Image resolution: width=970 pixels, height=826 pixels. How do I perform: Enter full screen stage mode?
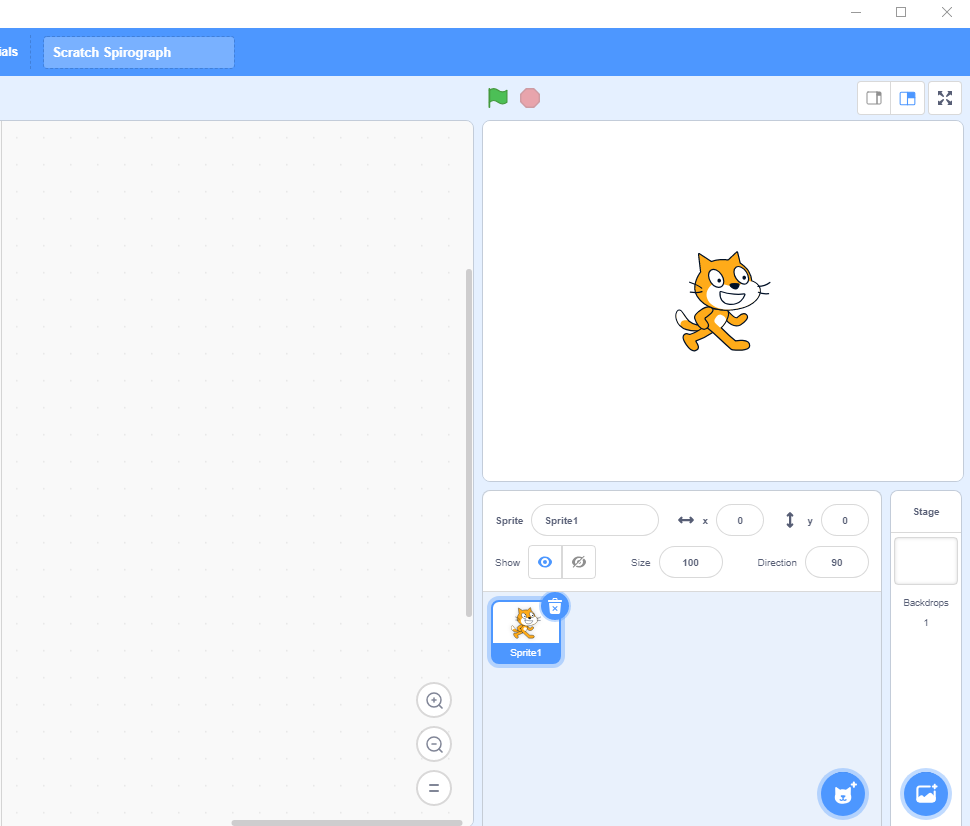[945, 98]
